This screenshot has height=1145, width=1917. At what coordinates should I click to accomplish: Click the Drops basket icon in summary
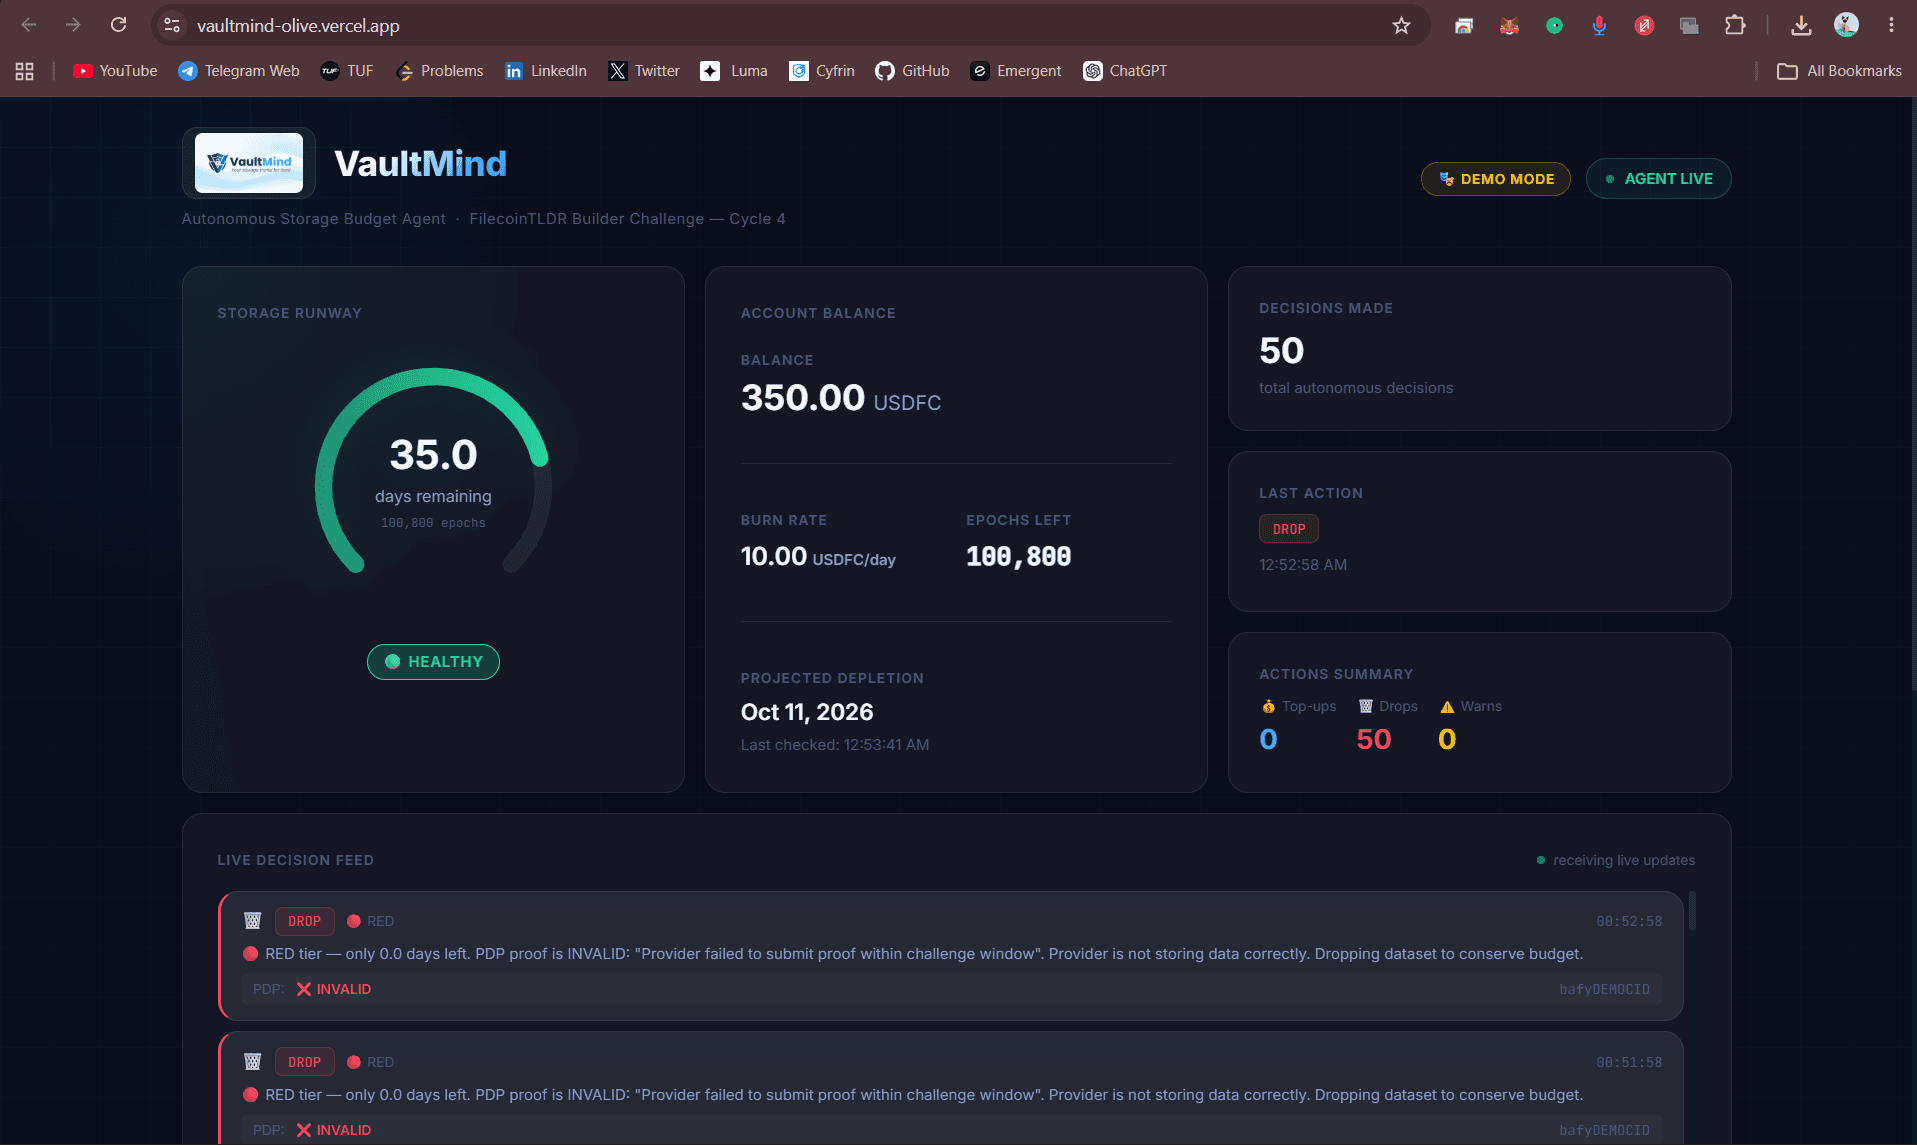pos(1365,706)
